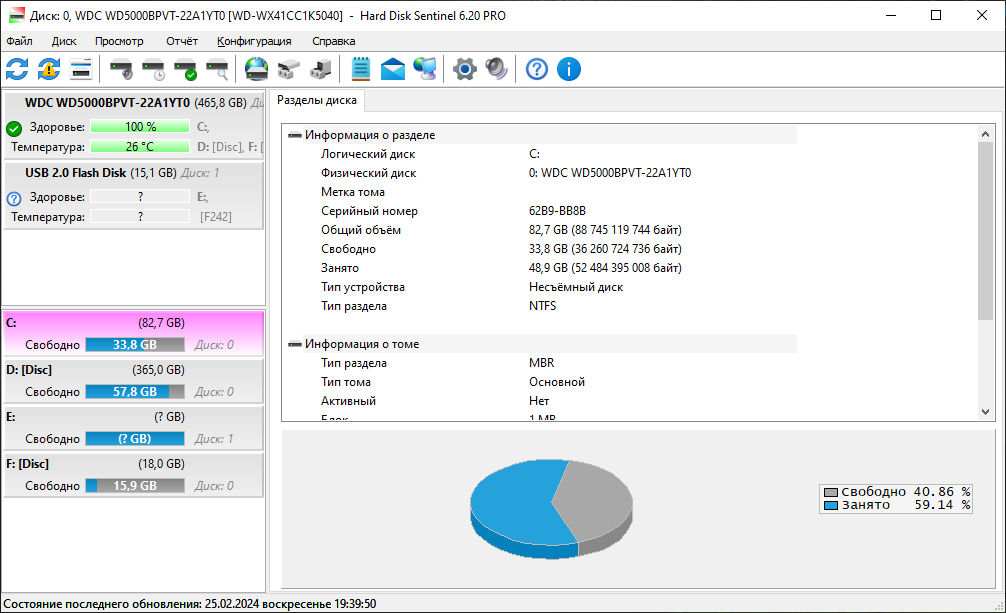Viewport: 1006px width, 613px height.
Task: Open help via the question mark icon
Action: click(537, 69)
